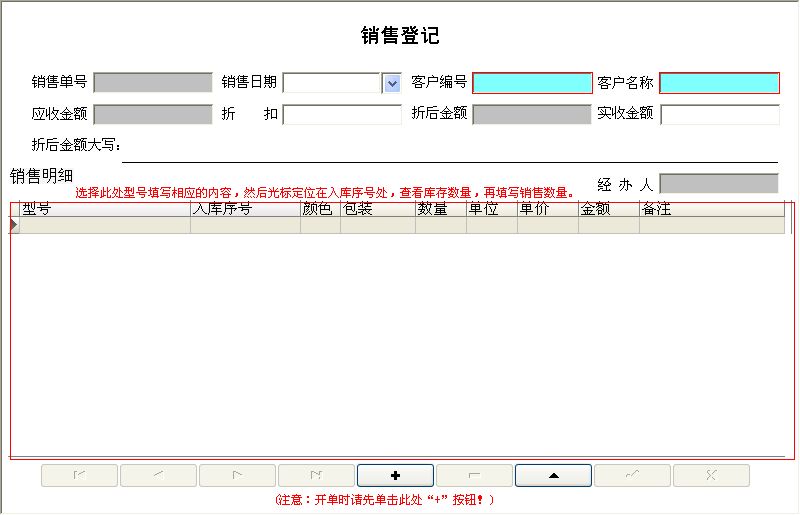
Task: Select the current row indicator arrow
Action: click(14, 225)
